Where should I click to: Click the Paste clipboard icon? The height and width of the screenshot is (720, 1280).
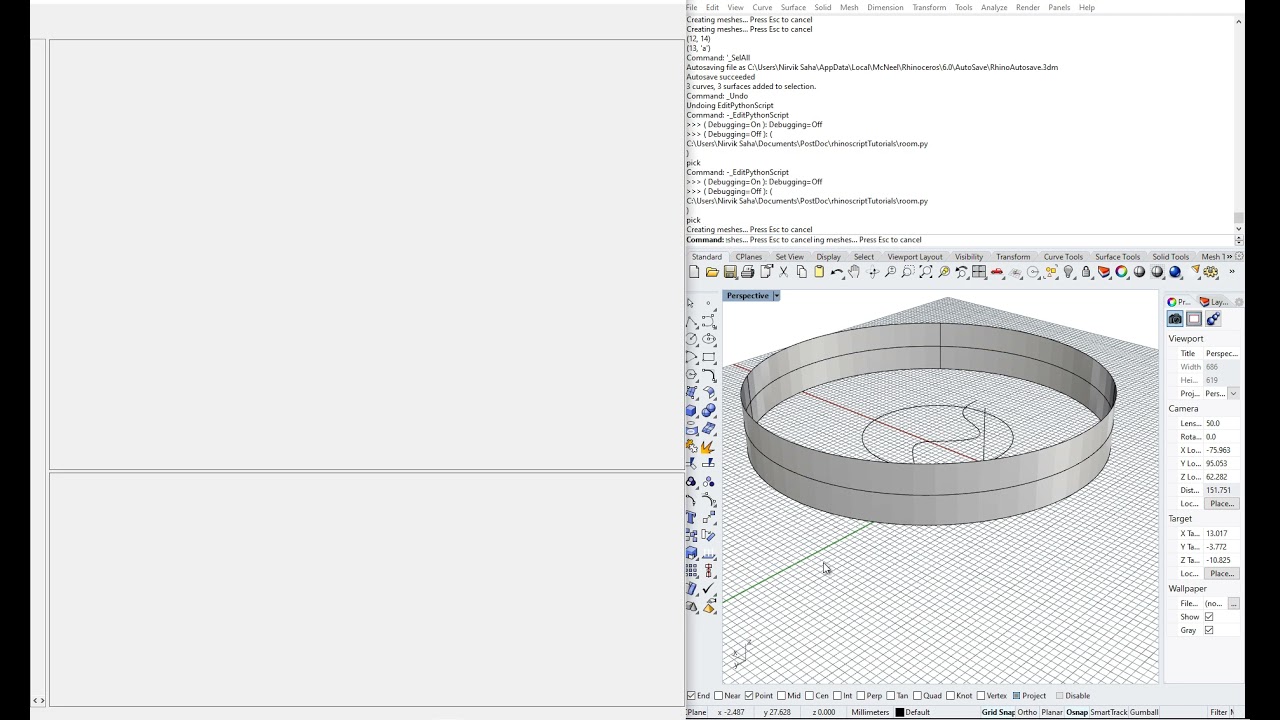[x=818, y=272]
